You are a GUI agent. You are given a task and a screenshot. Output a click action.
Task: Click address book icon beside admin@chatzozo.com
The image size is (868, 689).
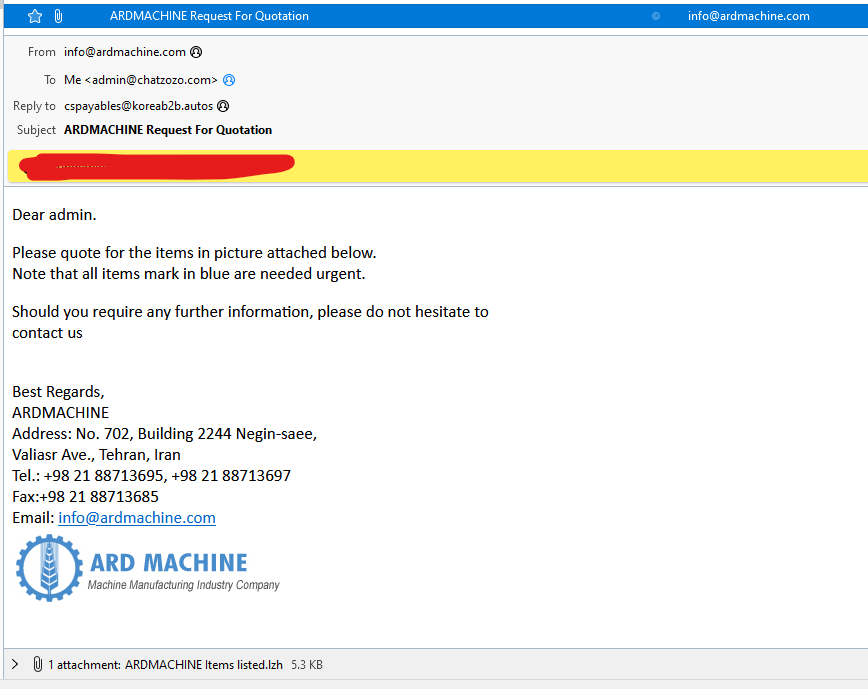(229, 80)
